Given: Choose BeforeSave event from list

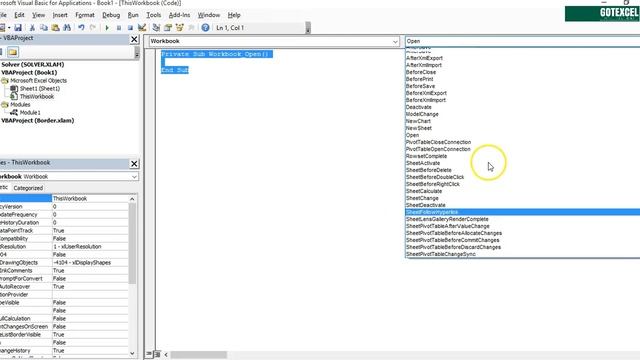Looking at the screenshot, I should (420, 86).
